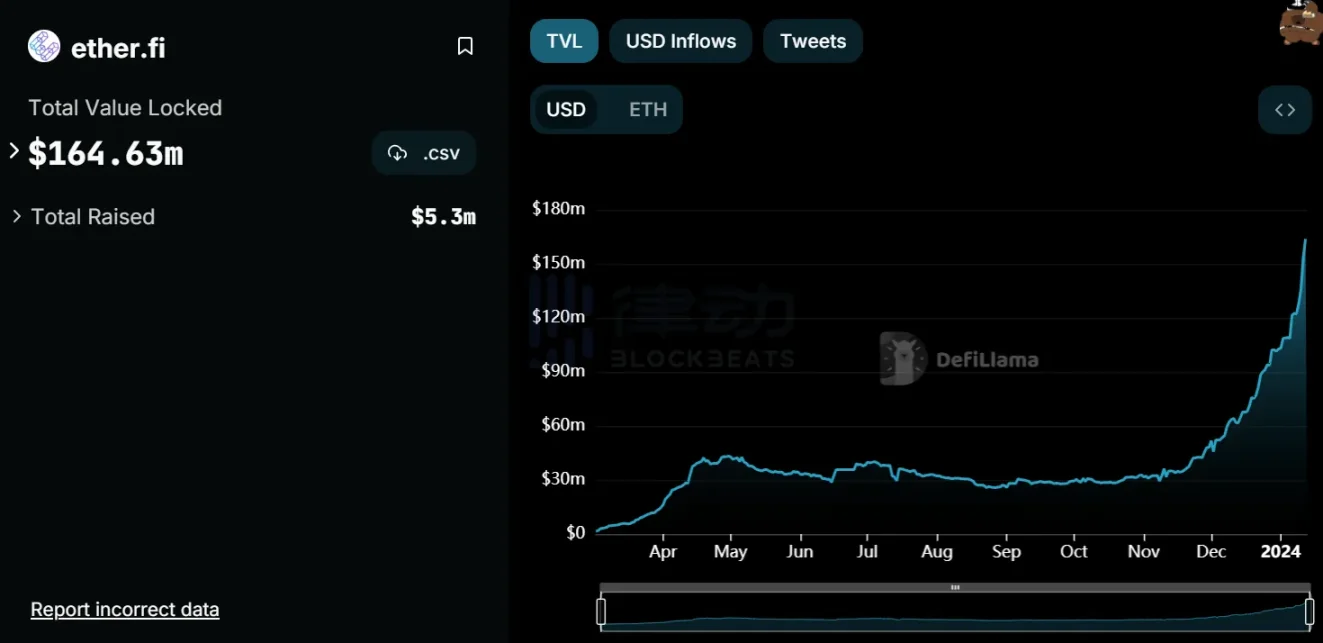Click the DefiLlama watermark logo

tap(901, 358)
